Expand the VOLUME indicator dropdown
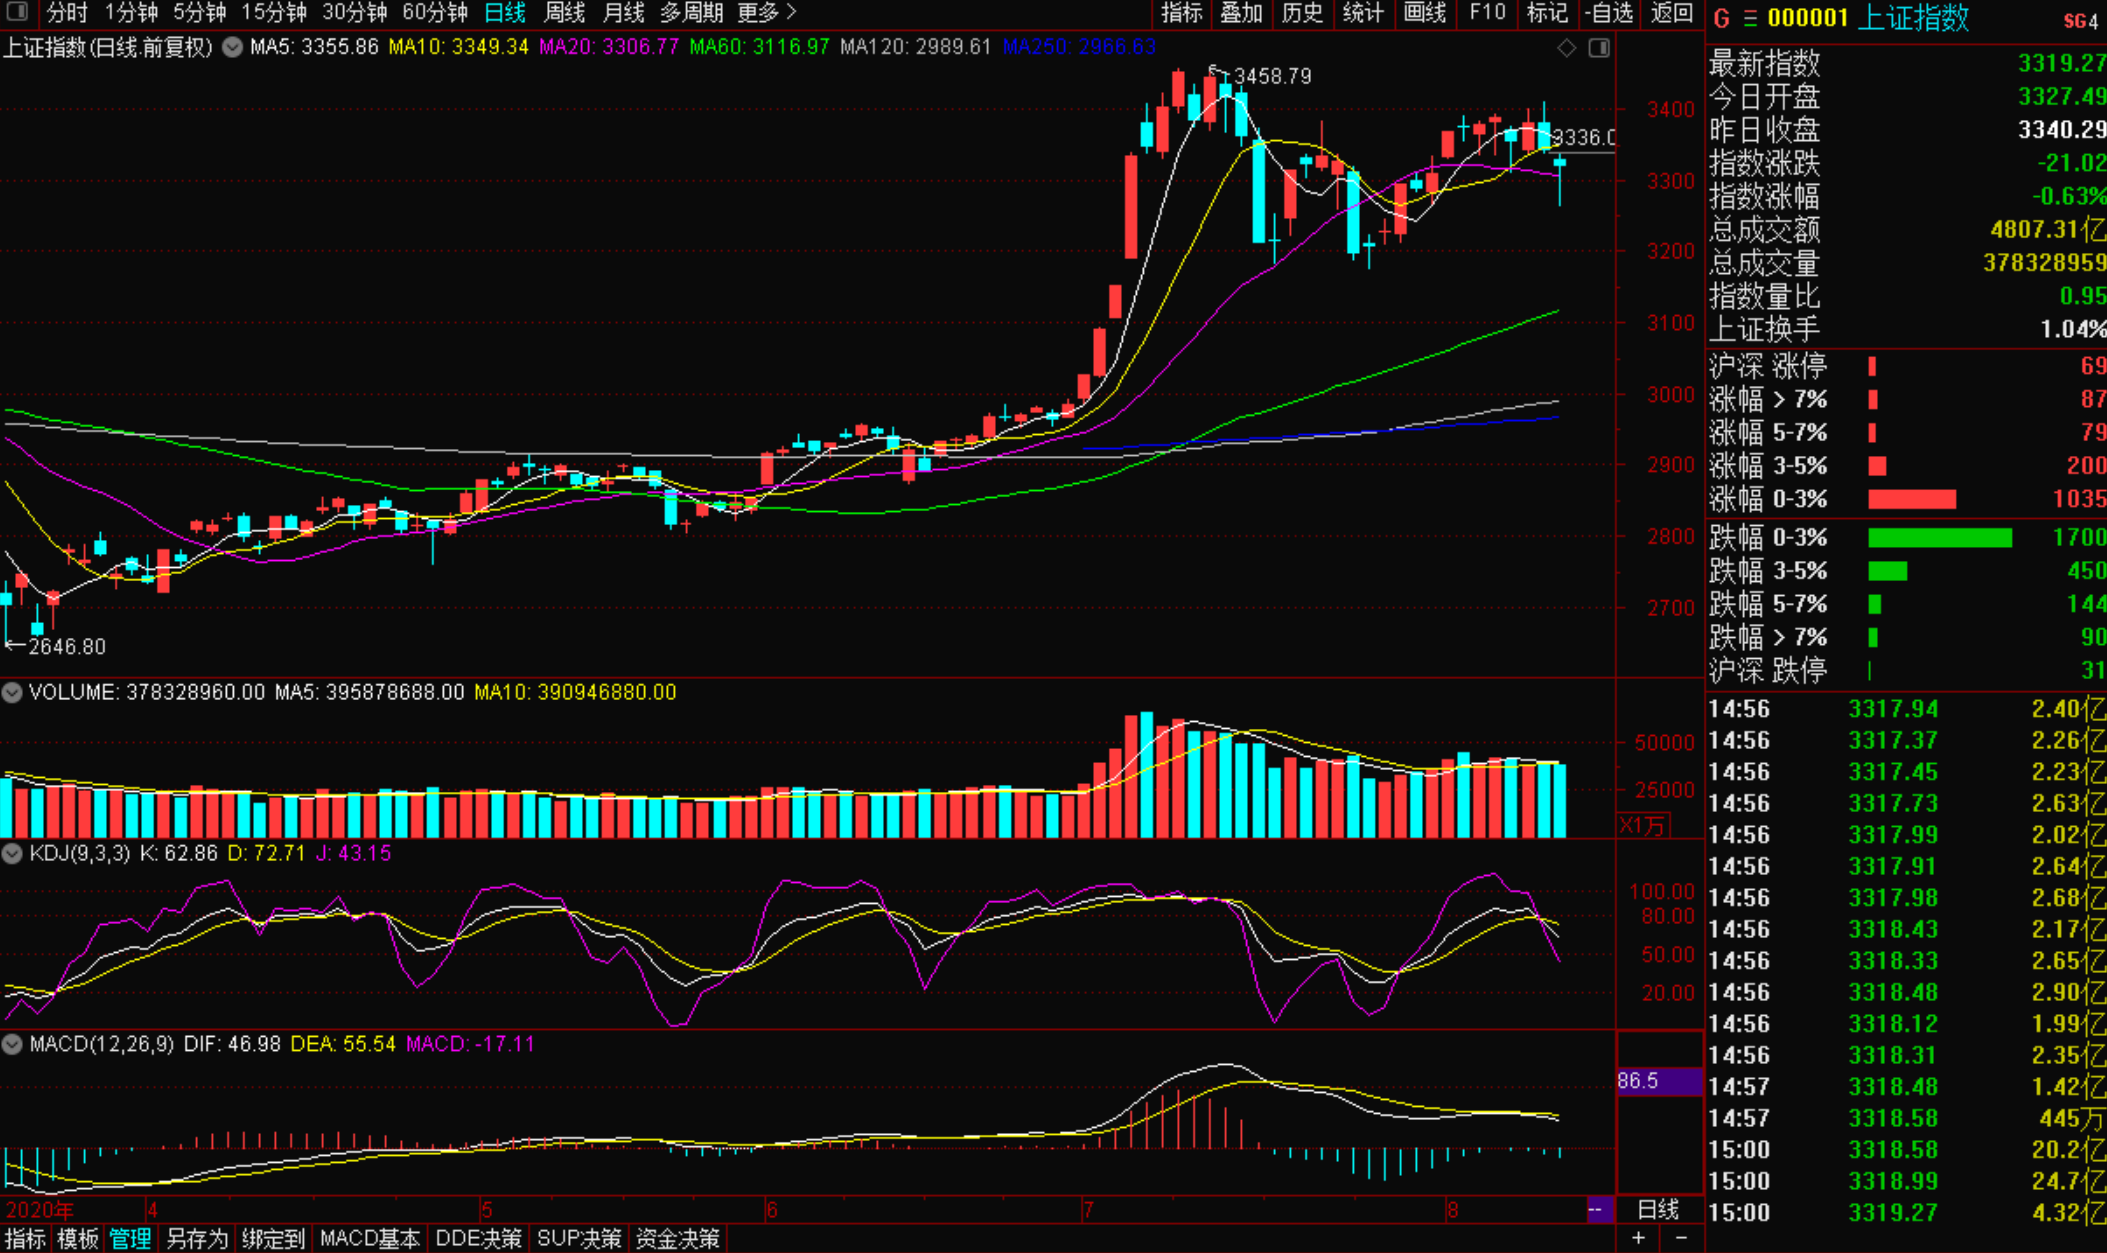 [x=12, y=692]
